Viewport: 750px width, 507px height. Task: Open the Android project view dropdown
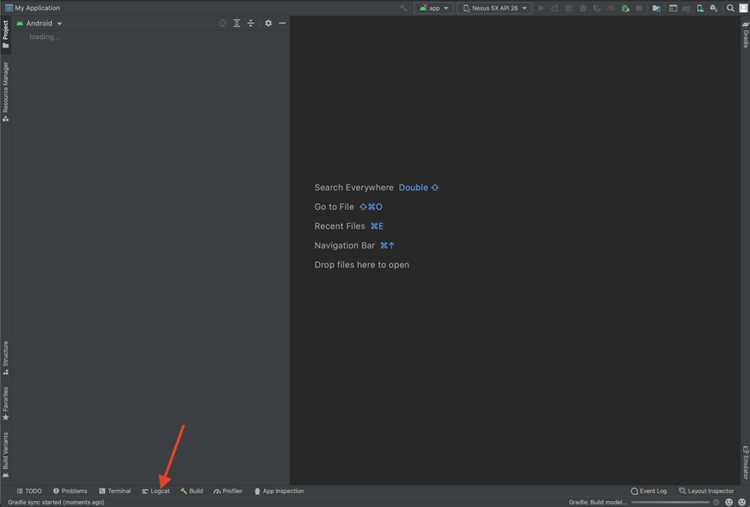[39, 23]
